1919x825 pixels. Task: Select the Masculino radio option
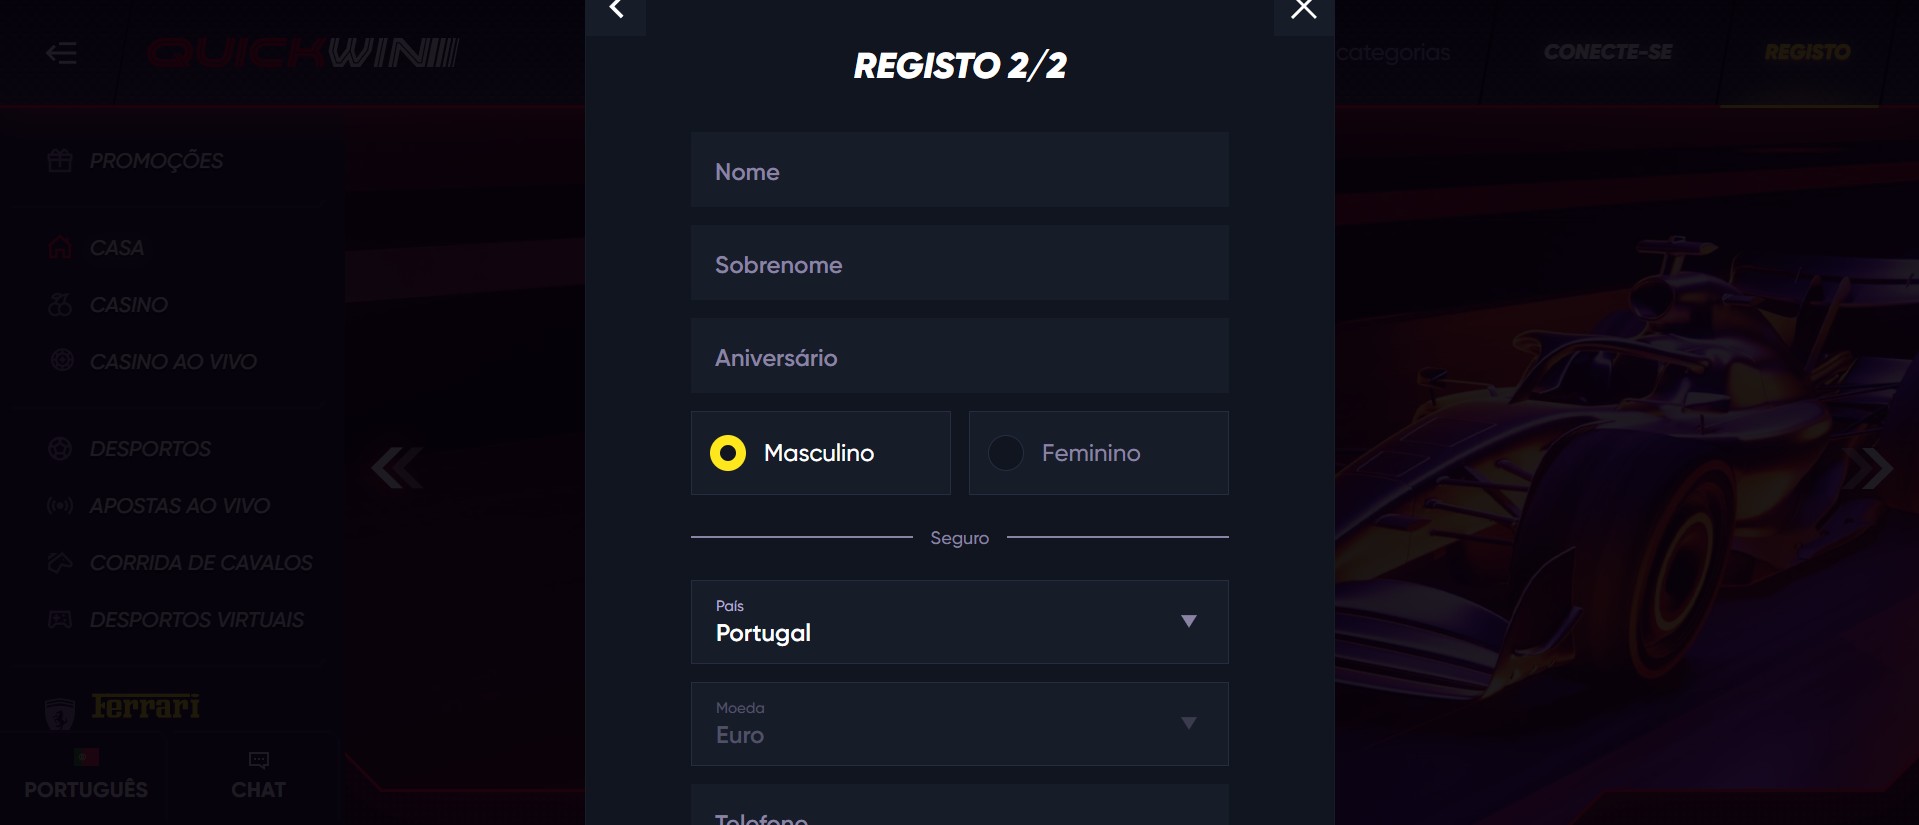click(x=728, y=453)
